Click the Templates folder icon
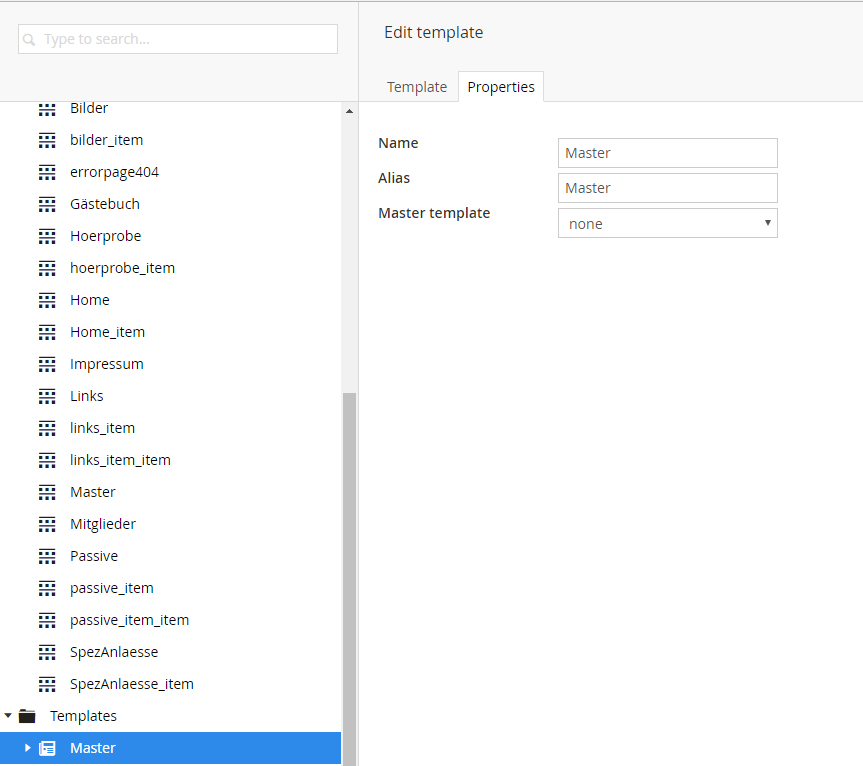Viewport: 863px width, 766px height. point(27,716)
